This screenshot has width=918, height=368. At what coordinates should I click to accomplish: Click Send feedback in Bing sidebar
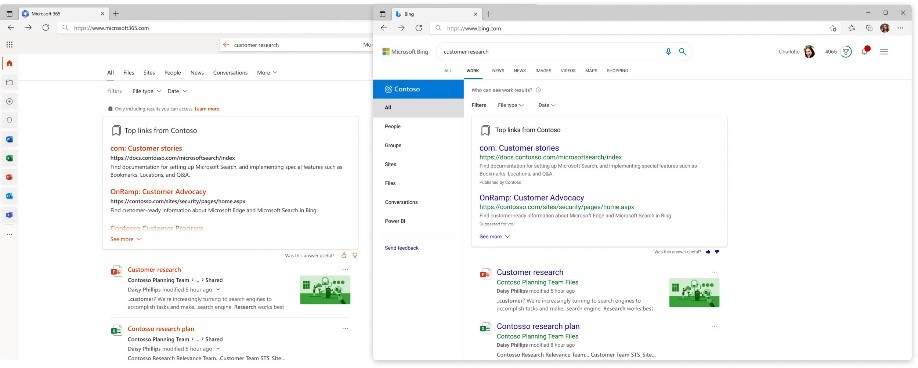point(402,248)
